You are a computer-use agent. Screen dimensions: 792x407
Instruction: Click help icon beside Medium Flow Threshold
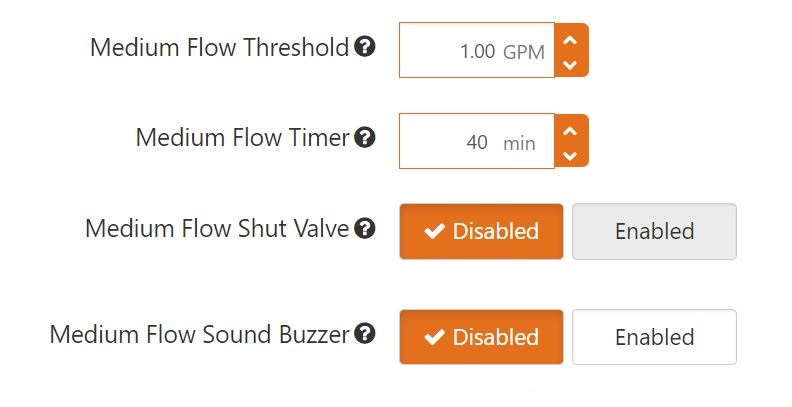pos(366,46)
